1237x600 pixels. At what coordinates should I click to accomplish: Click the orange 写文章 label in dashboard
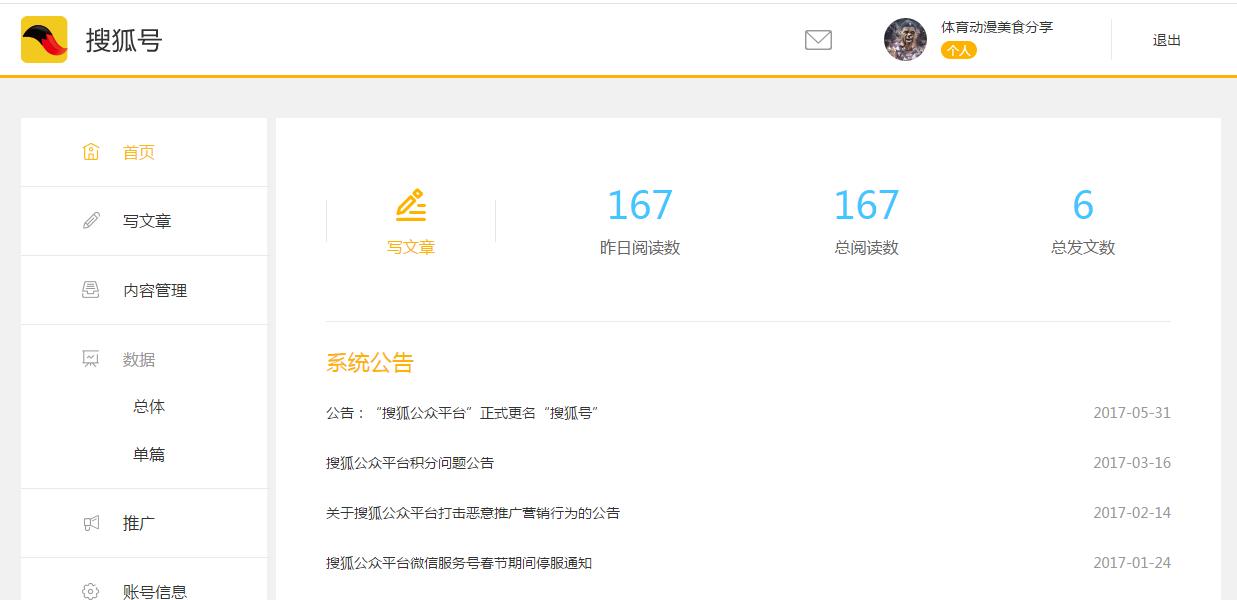pos(411,248)
